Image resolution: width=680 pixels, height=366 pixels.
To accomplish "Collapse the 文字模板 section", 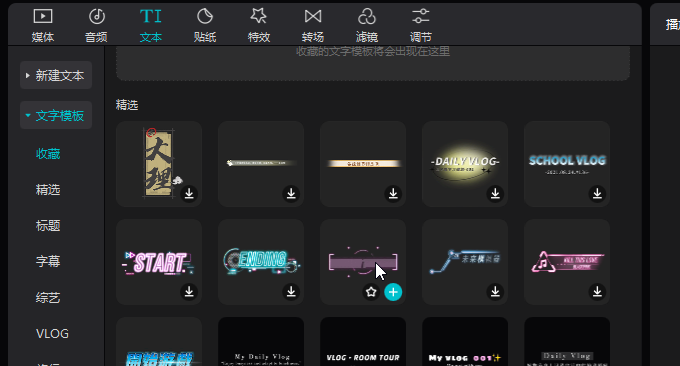I will click(x=56, y=115).
